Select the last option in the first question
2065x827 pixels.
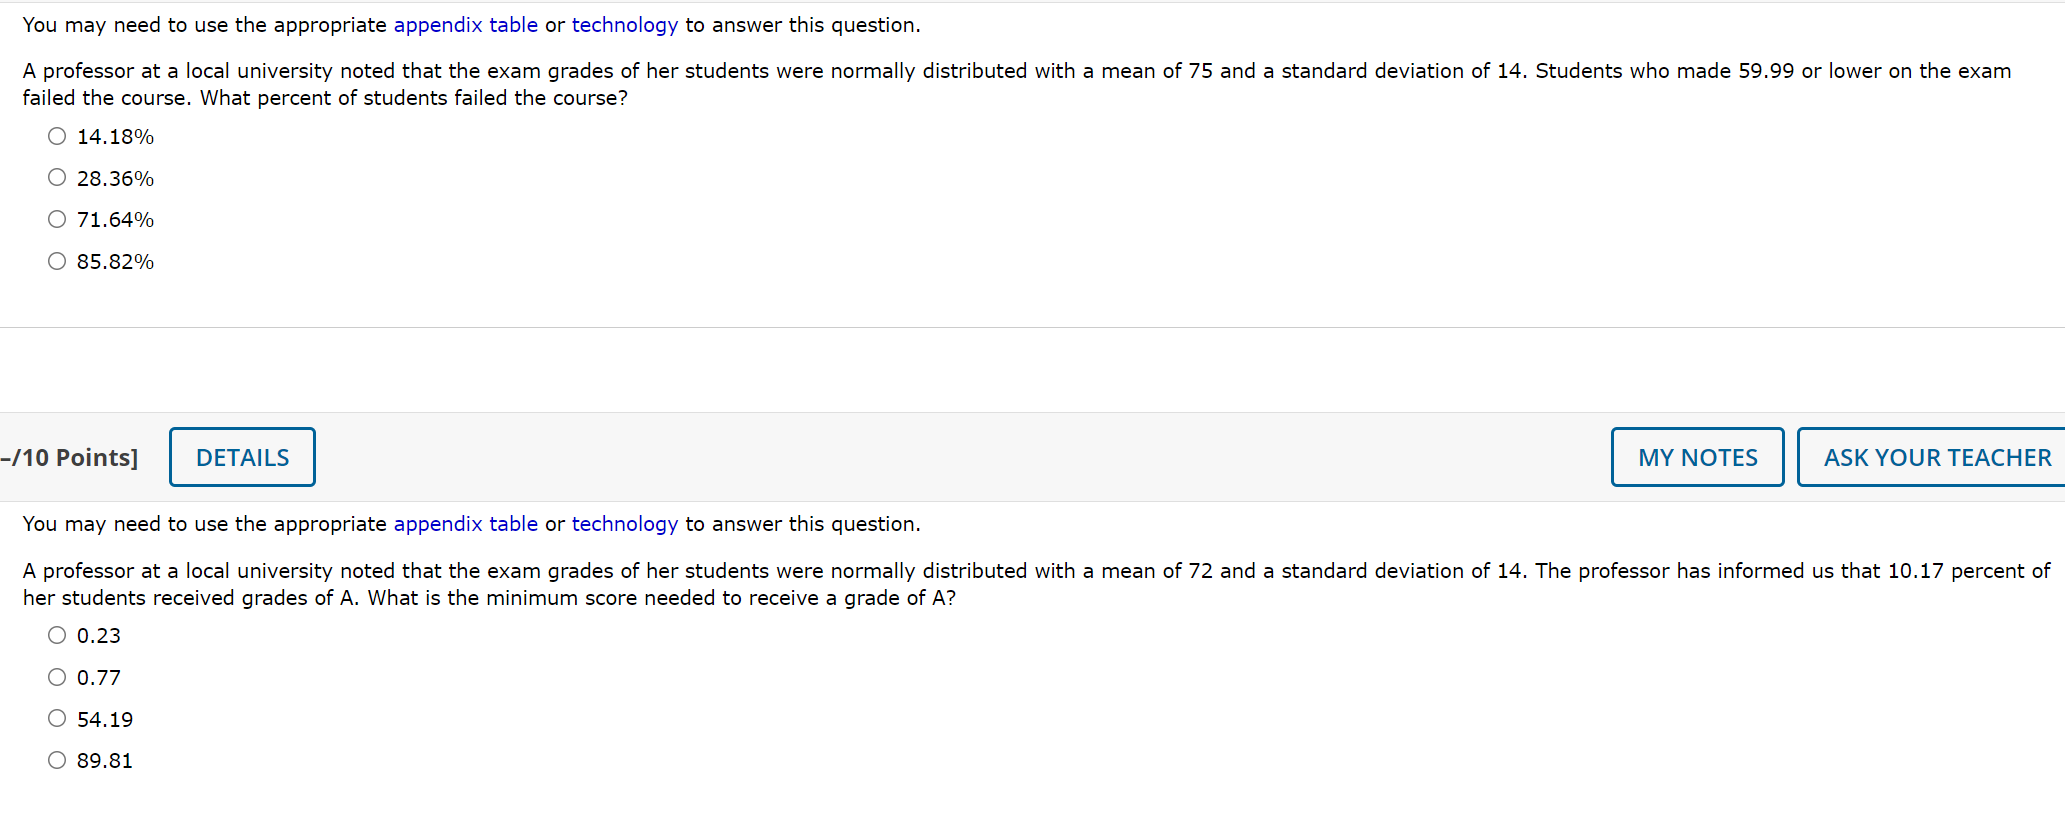pyautogui.click(x=57, y=260)
